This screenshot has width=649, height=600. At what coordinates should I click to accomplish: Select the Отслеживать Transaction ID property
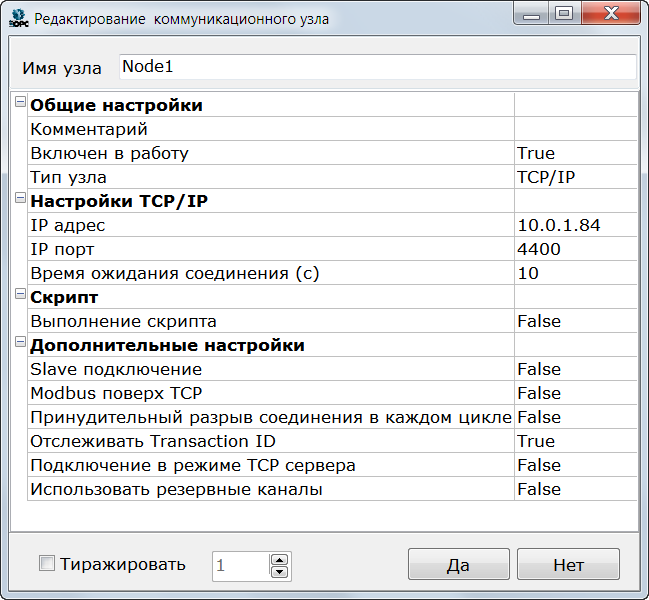click(x=271, y=441)
